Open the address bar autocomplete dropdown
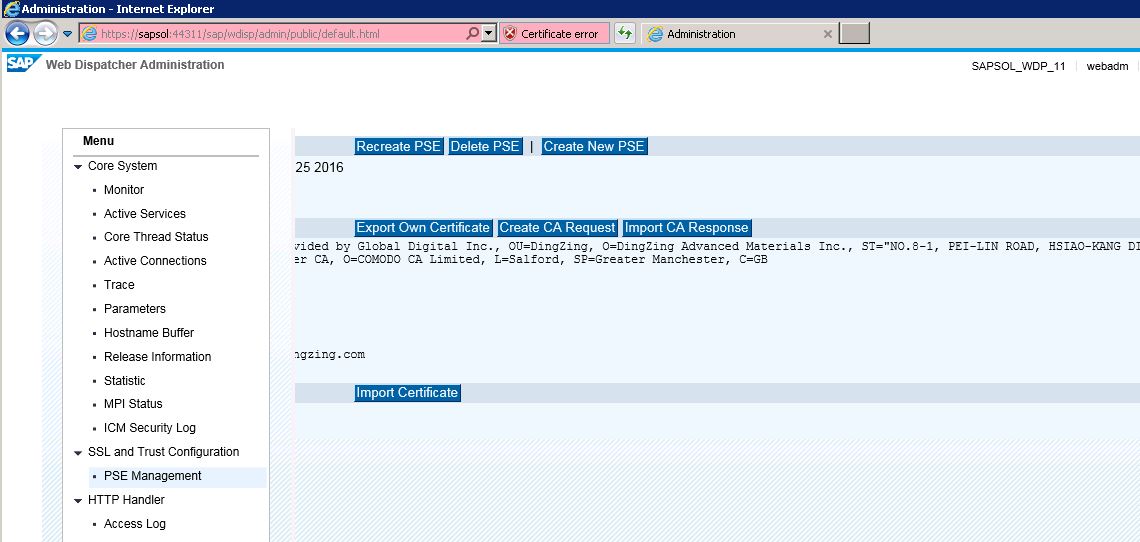Image resolution: width=1140 pixels, height=542 pixels. 489,34
